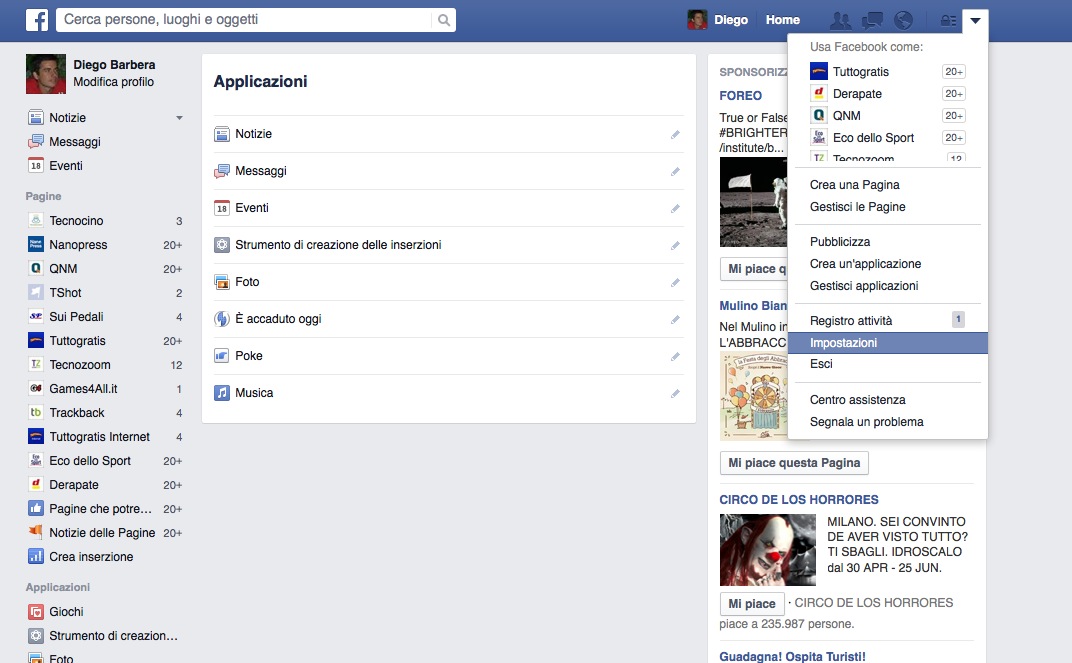Select Impostazioni in the account menu
Image resolution: width=1072 pixels, height=663 pixels.
[887, 342]
